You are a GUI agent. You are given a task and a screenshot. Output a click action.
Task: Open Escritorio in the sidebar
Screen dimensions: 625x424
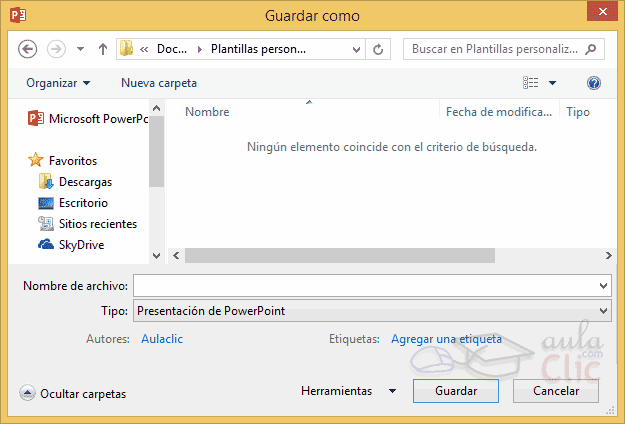tap(83, 203)
